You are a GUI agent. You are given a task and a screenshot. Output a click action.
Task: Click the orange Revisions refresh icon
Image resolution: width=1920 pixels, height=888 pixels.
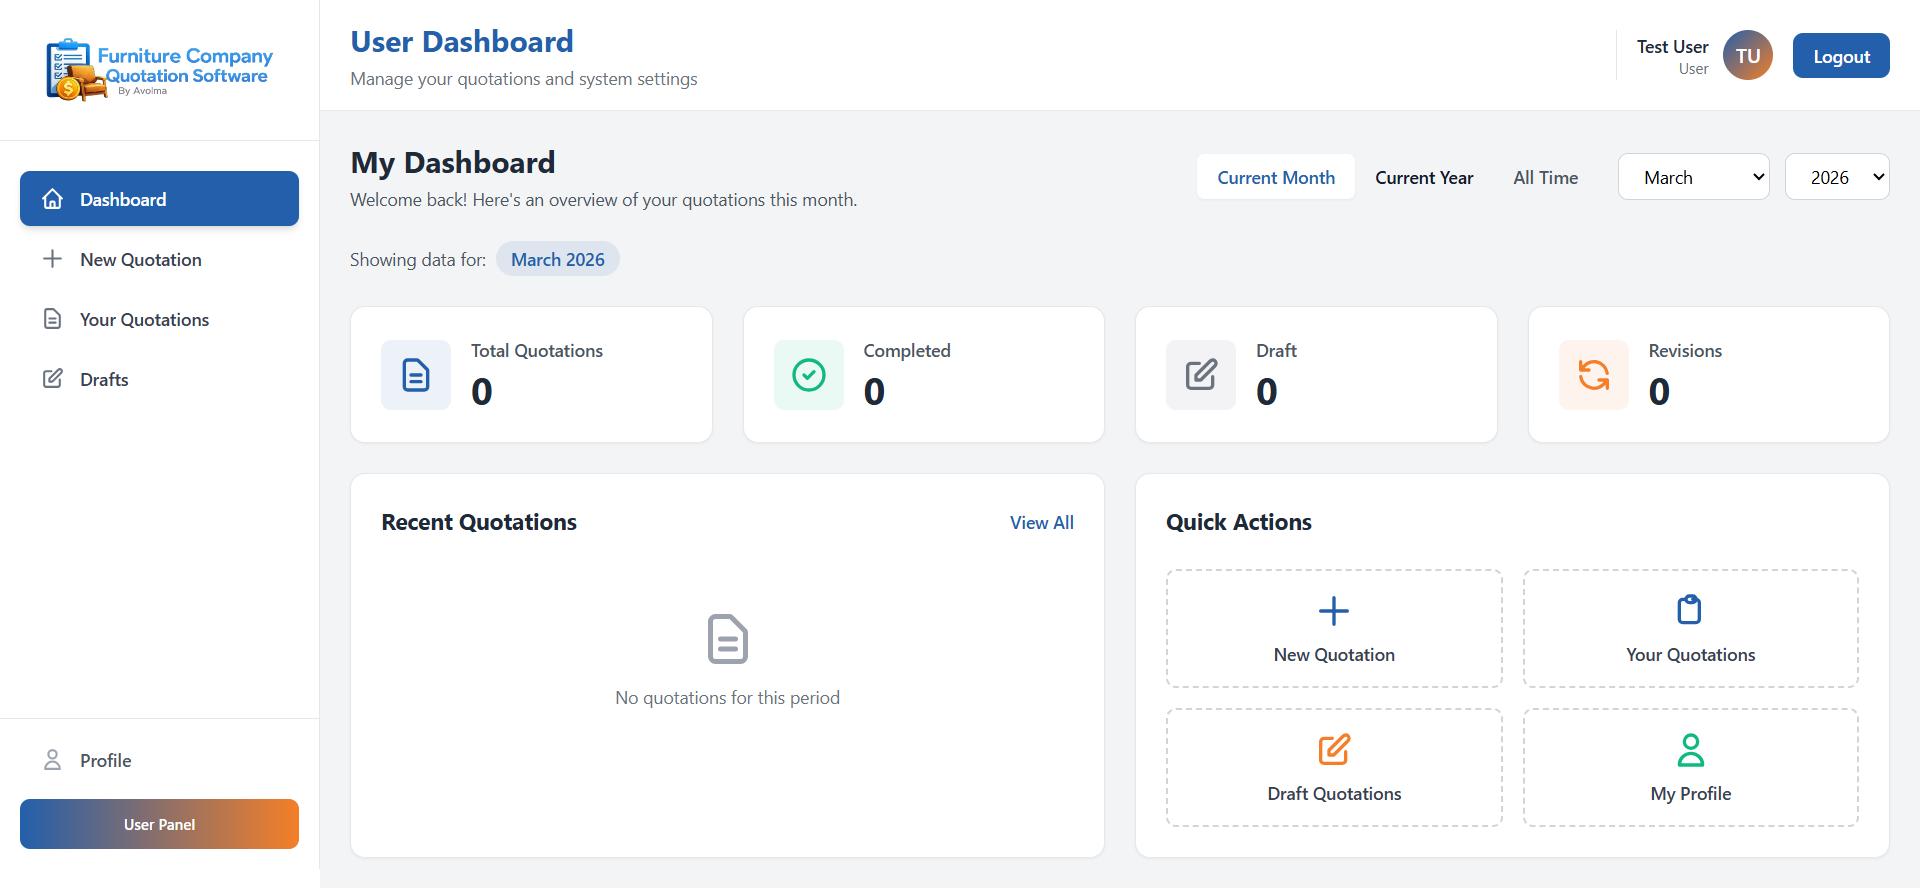coord(1593,375)
